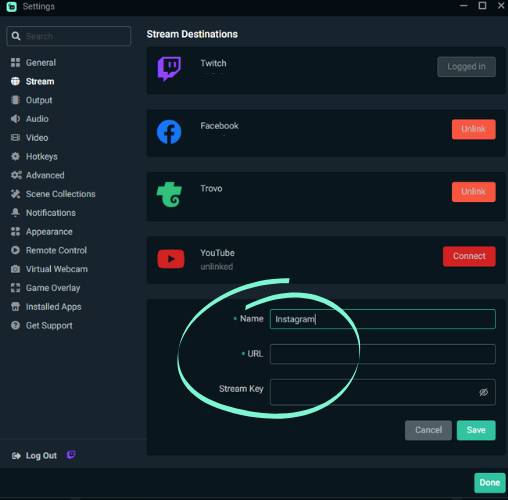Click the General grid icon
508x500 pixels.
pos(15,62)
